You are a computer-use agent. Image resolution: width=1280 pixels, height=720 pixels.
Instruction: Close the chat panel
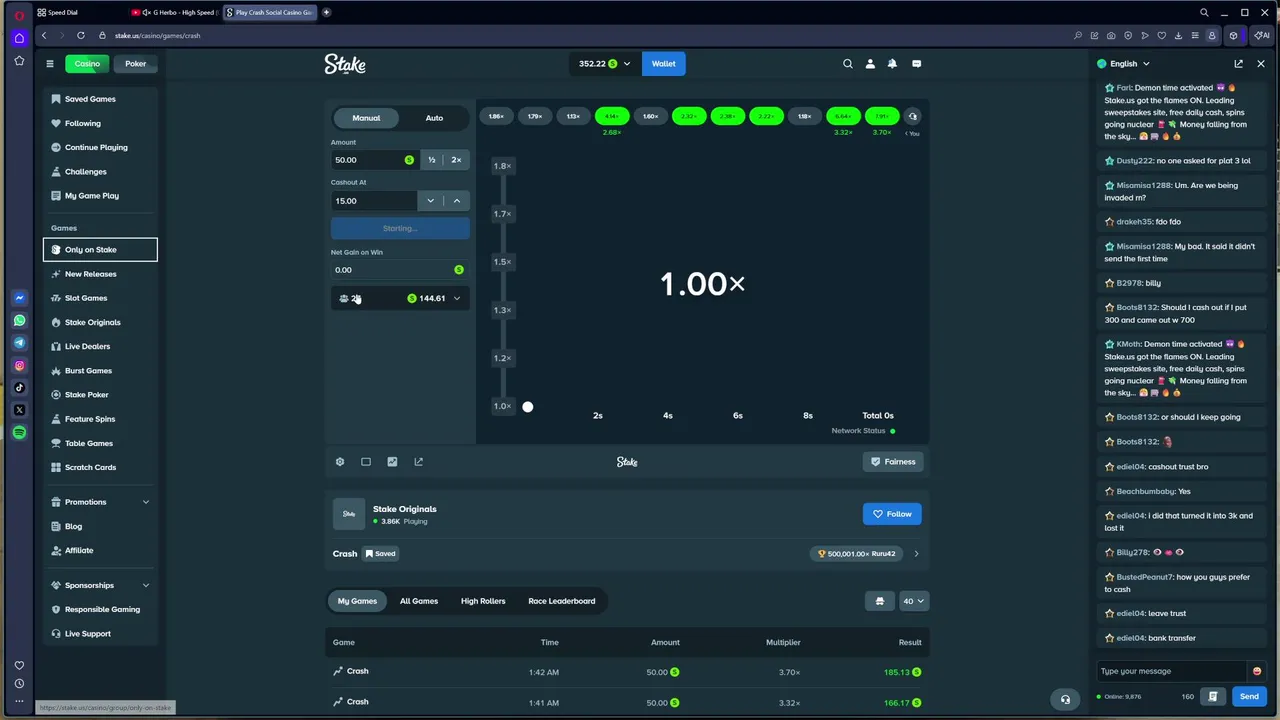1260,64
